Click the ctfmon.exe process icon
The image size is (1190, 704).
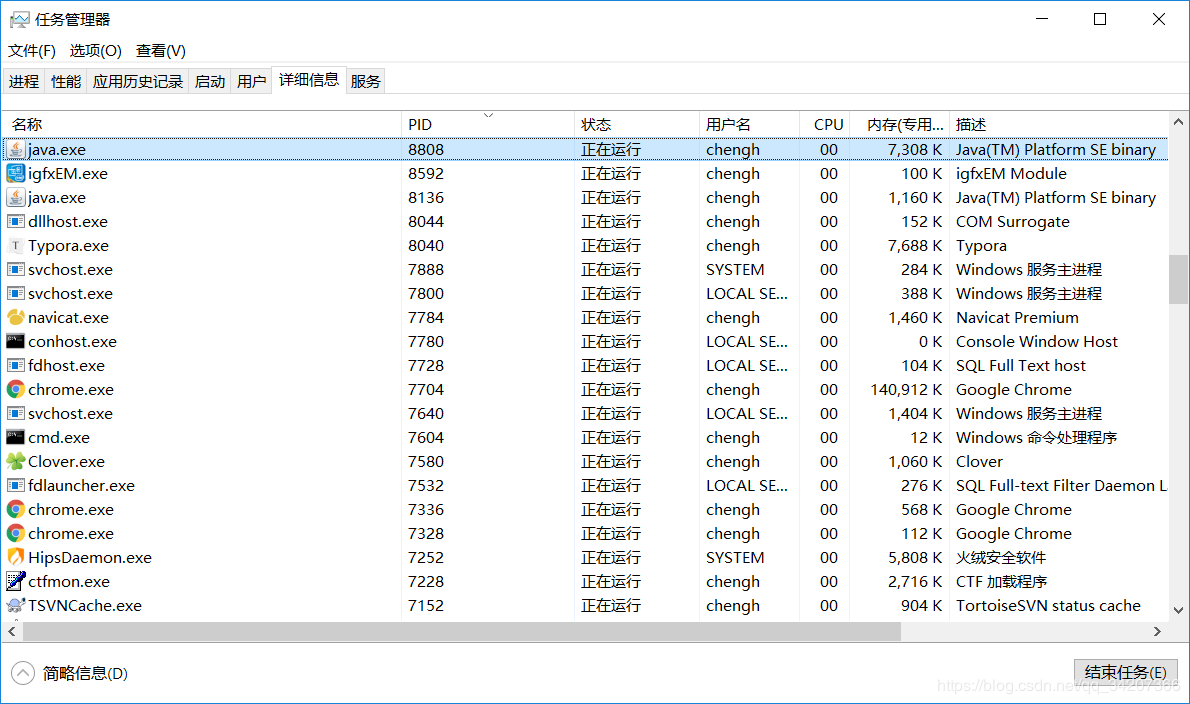tap(17, 581)
